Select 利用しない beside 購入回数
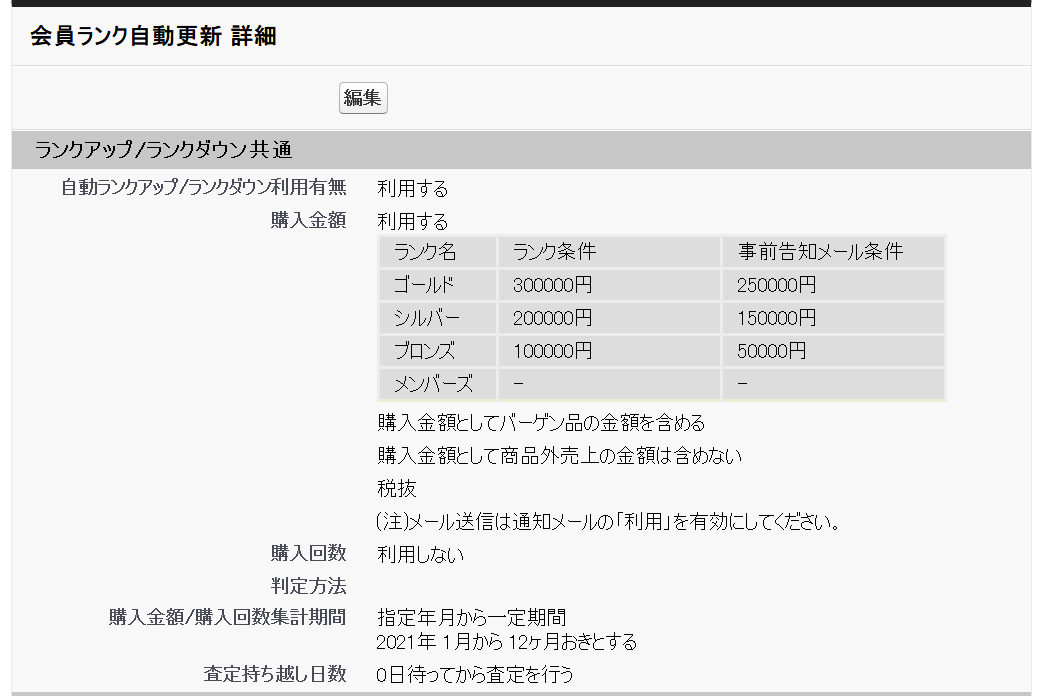The width and height of the screenshot is (1041, 696). [x=417, y=554]
